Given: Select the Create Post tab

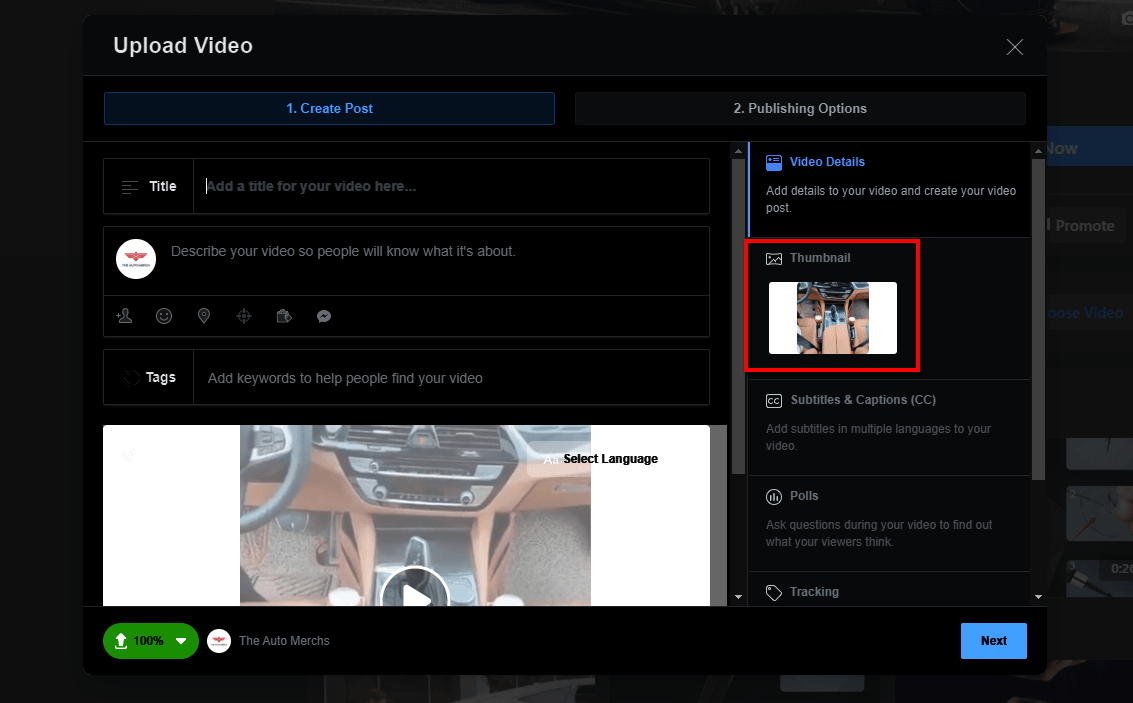Looking at the screenshot, I should click(x=329, y=108).
